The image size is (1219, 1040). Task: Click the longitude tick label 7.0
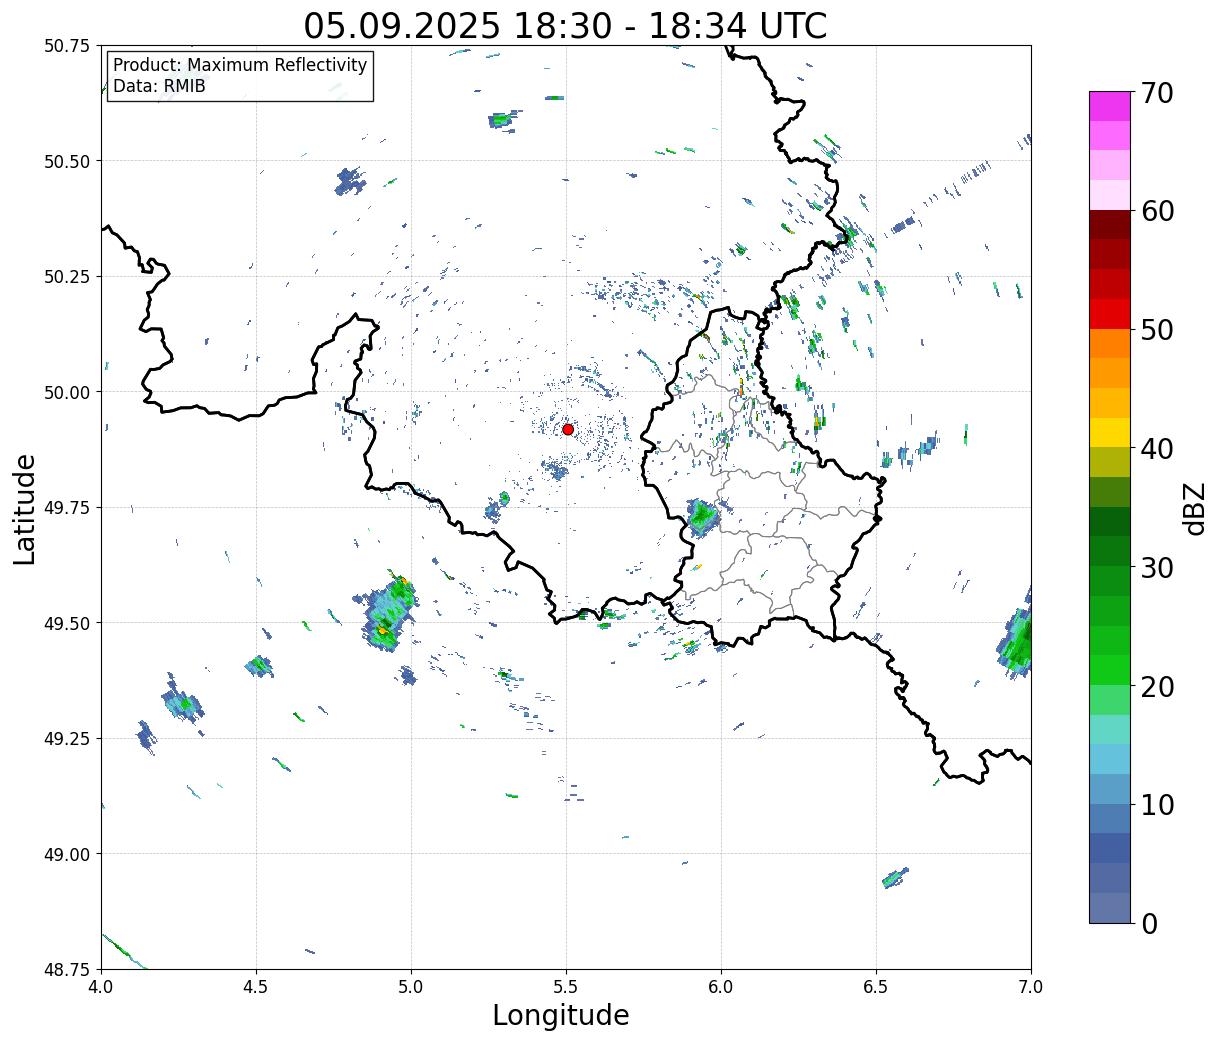(1031, 987)
